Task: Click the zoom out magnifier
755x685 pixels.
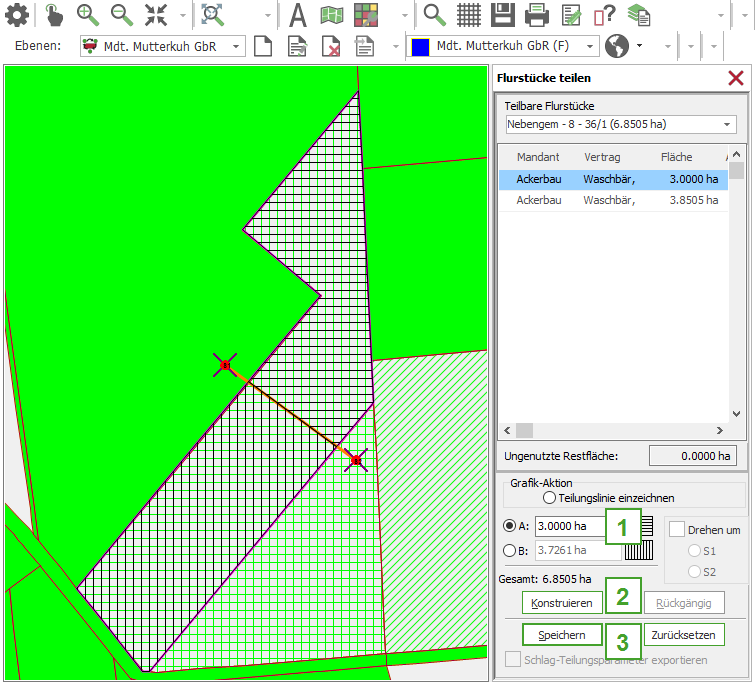Action: (x=122, y=14)
